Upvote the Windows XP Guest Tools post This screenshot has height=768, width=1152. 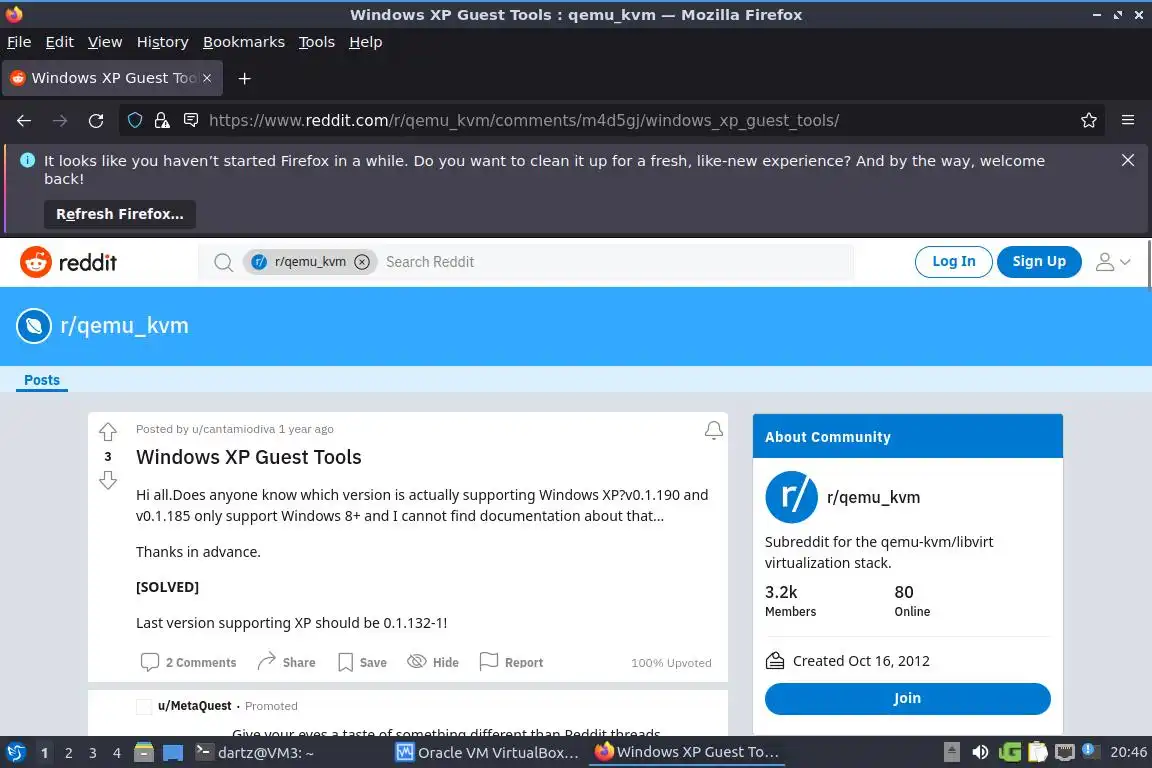click(108, 431)
